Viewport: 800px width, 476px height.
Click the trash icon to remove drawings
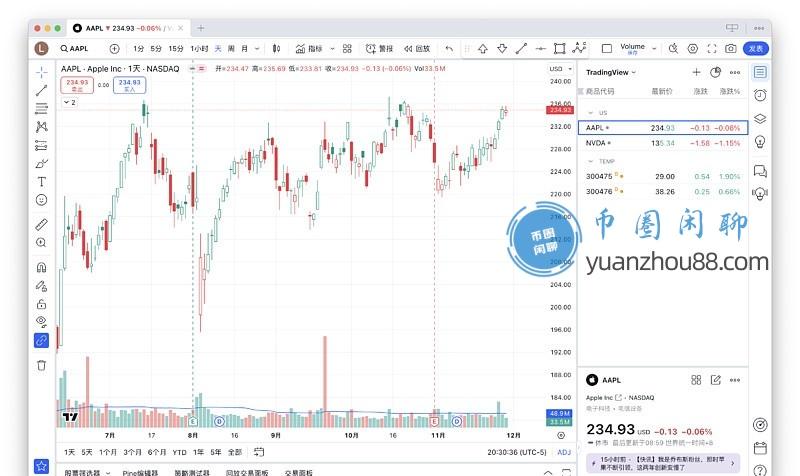[x=41, y=365]
